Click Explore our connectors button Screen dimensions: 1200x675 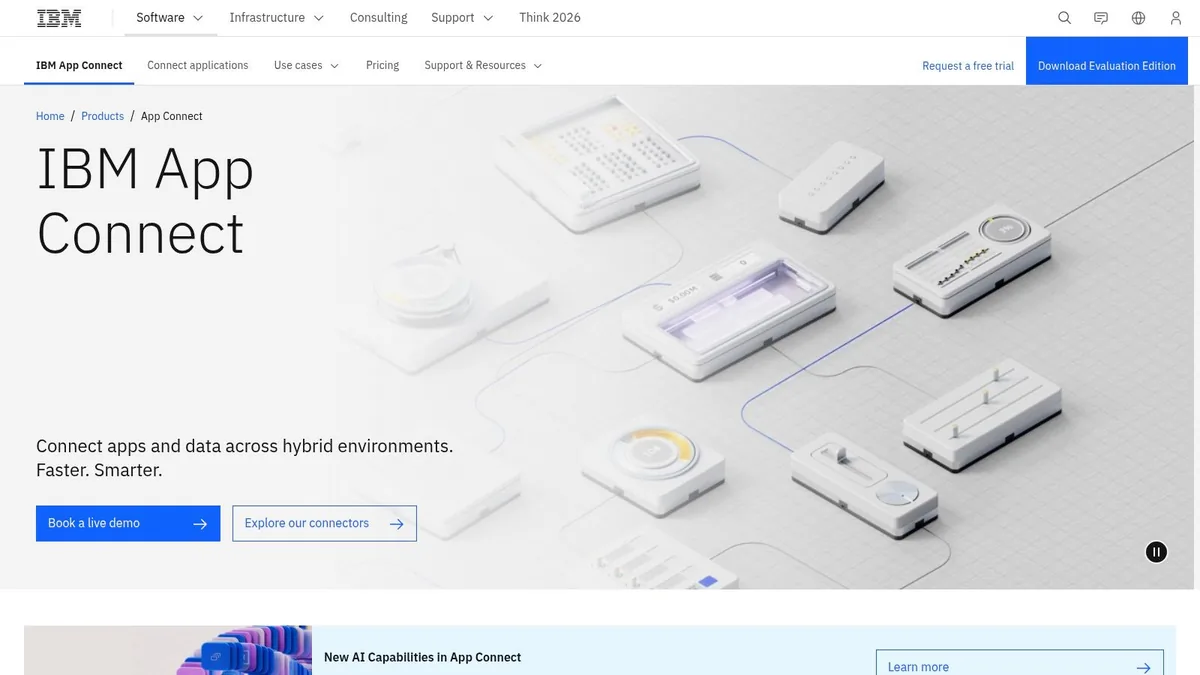click(324, 523)
